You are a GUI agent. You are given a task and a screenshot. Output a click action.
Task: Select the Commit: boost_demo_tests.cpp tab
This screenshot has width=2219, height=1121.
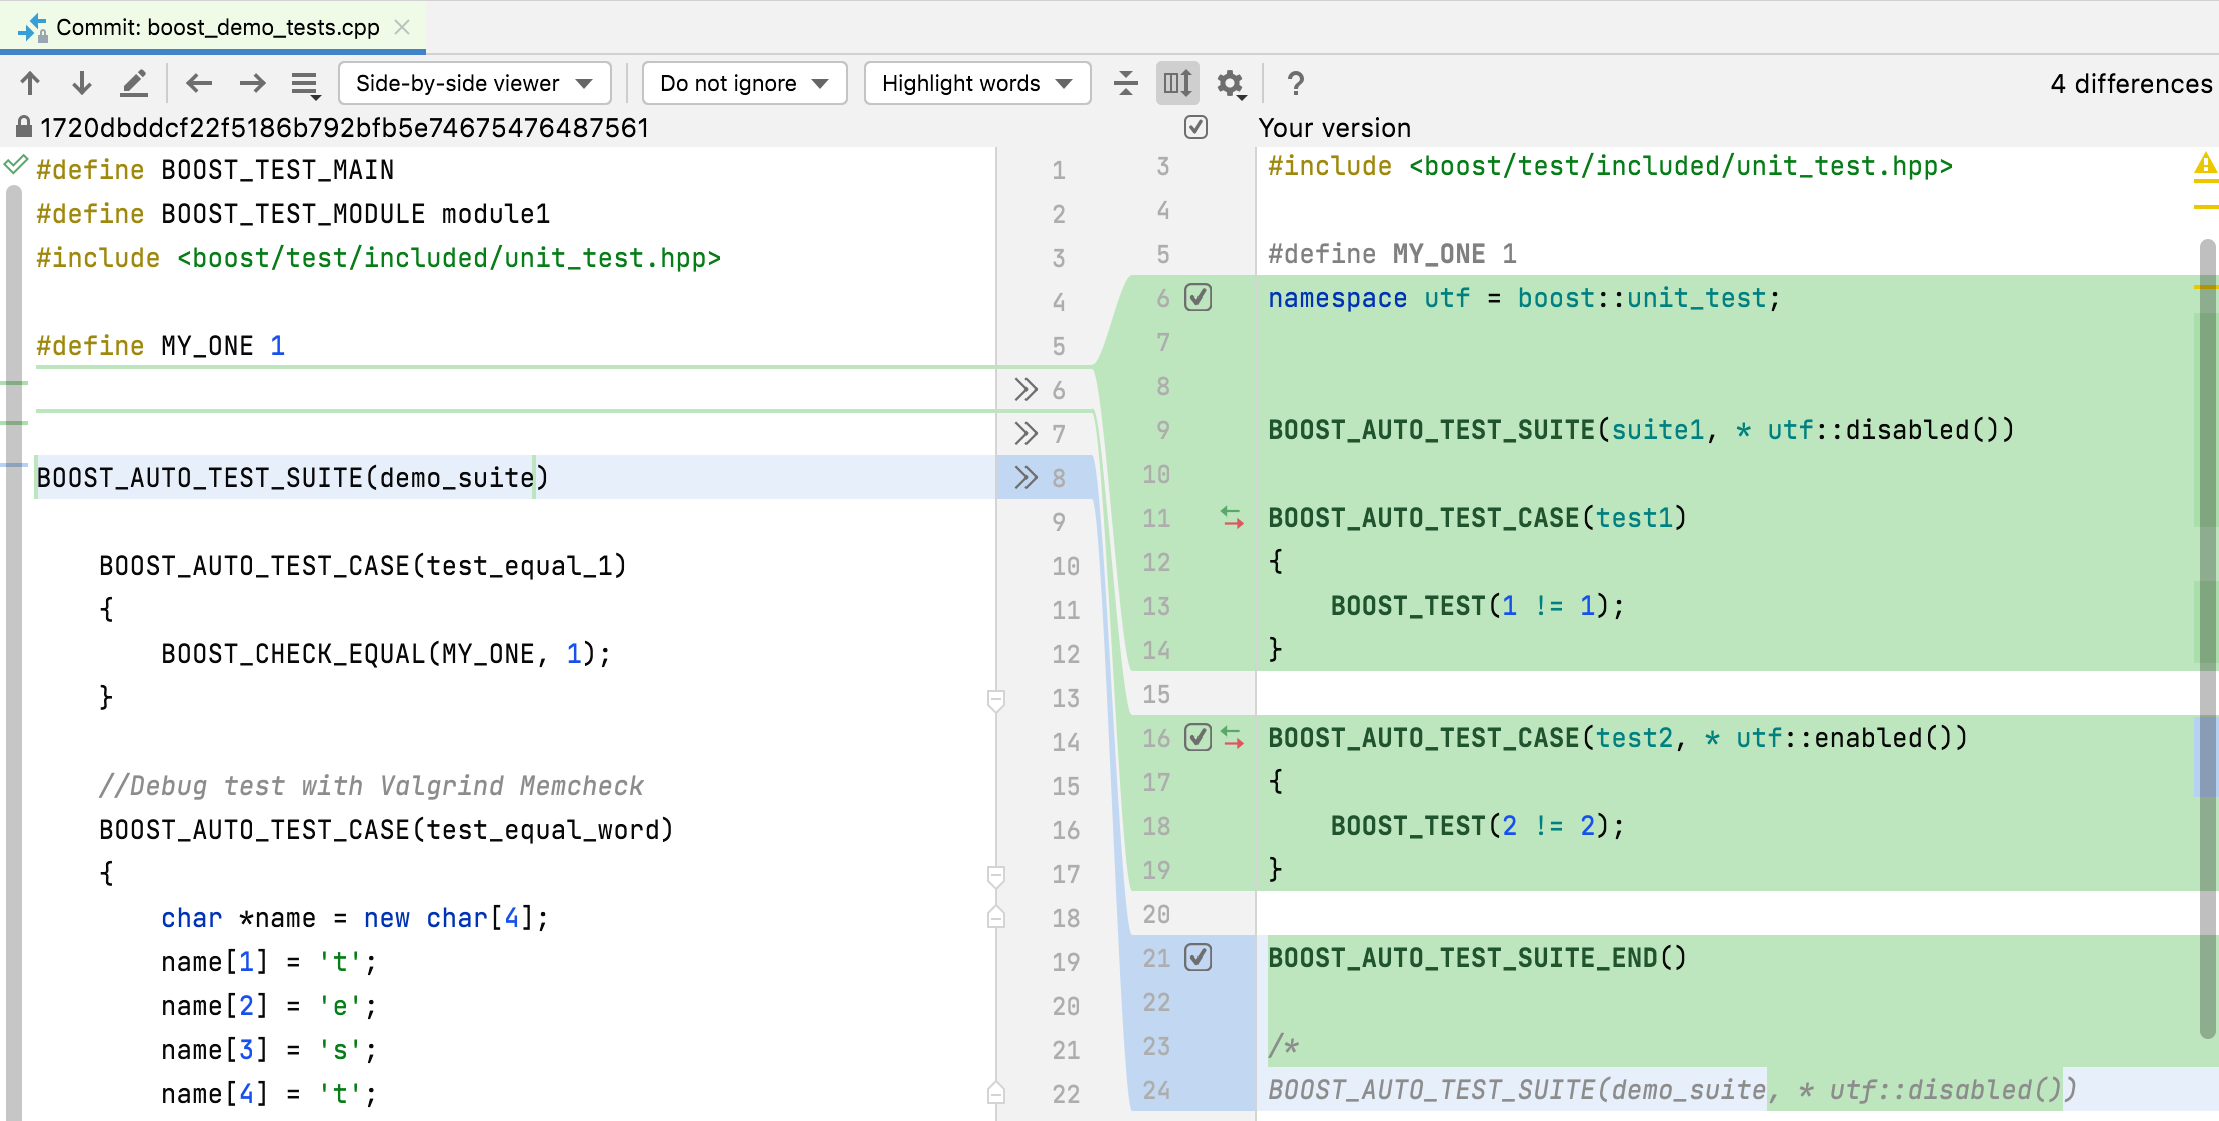tap(210, 27)
